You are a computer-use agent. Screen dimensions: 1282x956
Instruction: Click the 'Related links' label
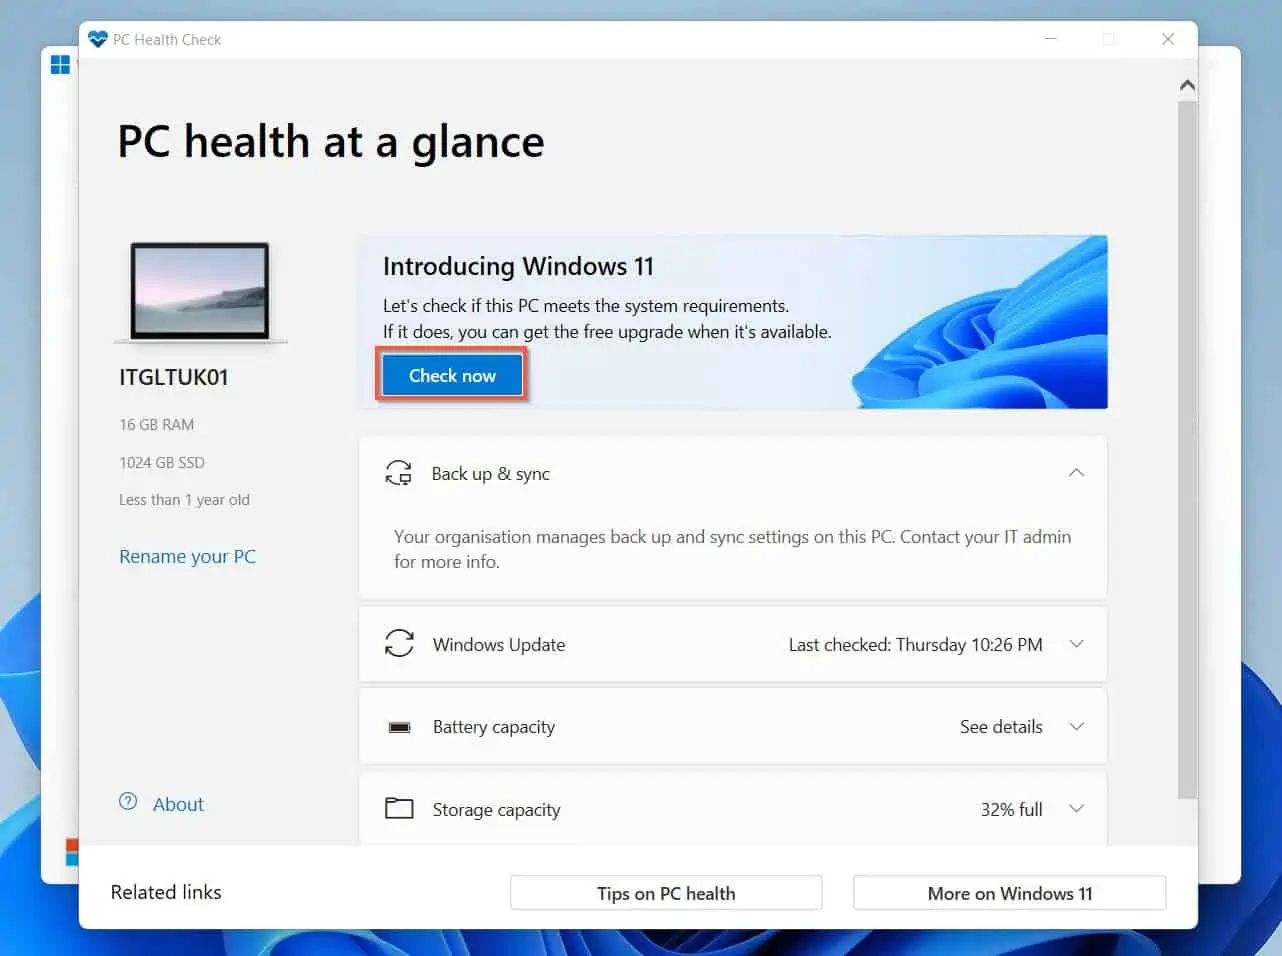click(166, 892)
